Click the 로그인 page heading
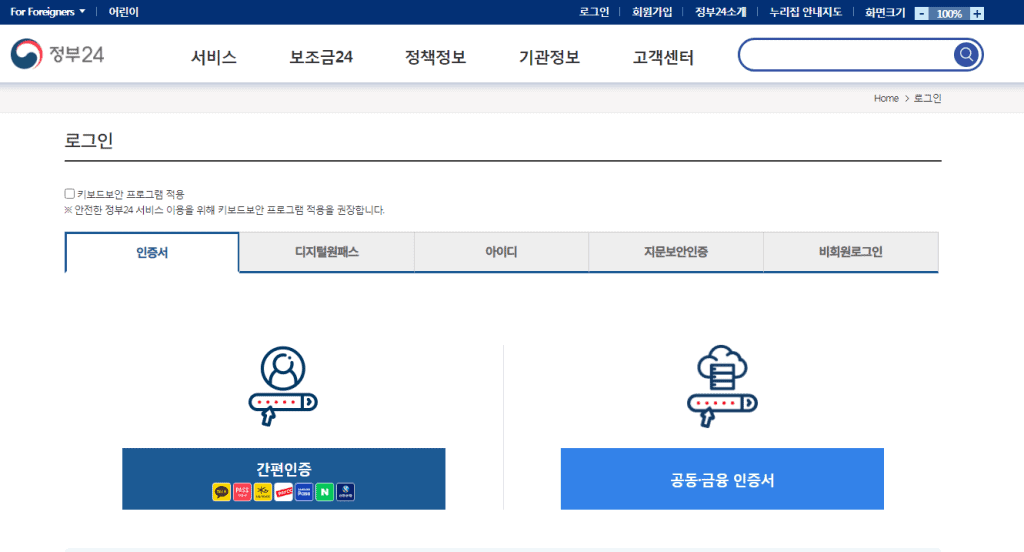 (89, 140)
